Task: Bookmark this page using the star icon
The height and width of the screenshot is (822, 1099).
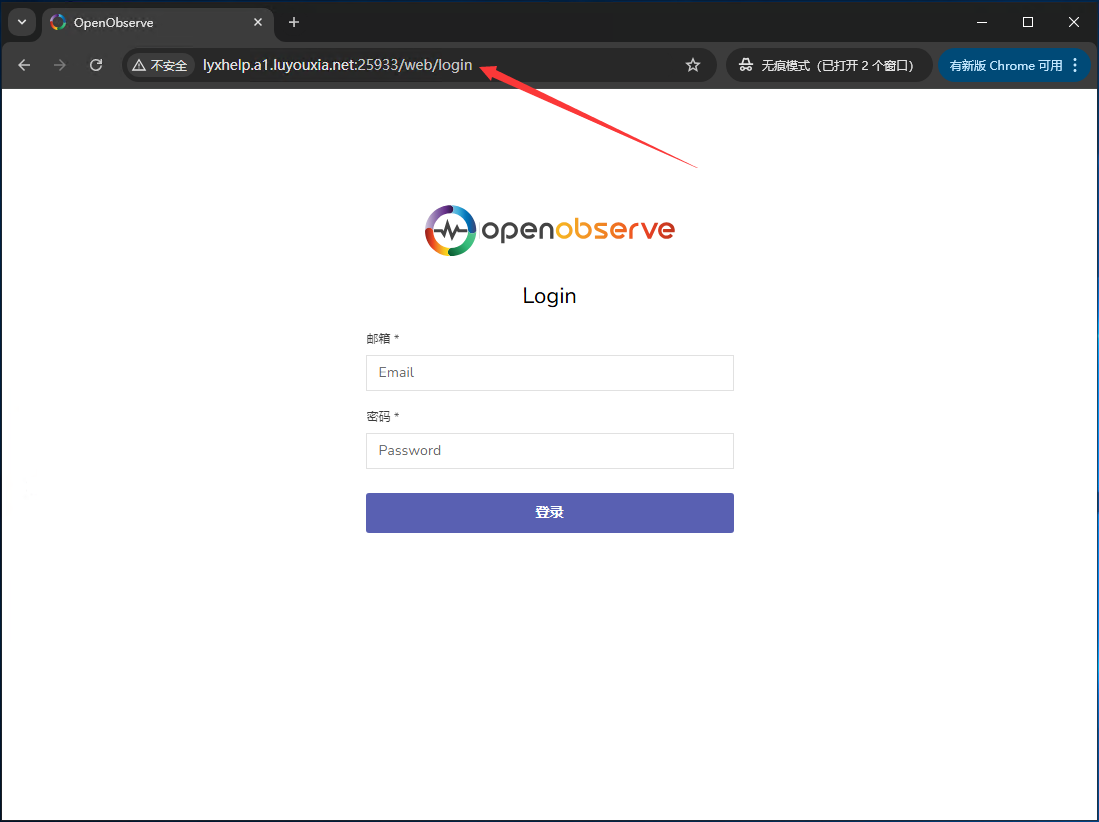Action: [692, 65]
